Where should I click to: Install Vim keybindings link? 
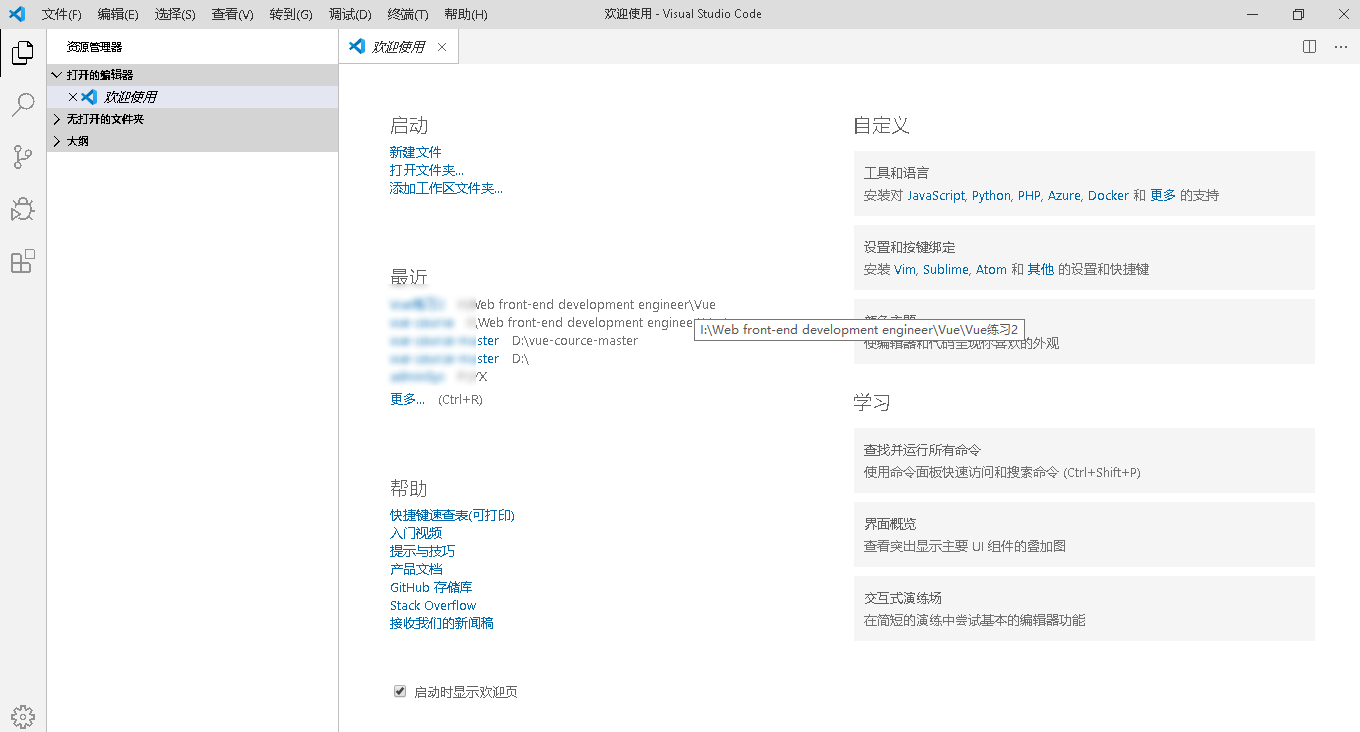(x=905, y=270)
